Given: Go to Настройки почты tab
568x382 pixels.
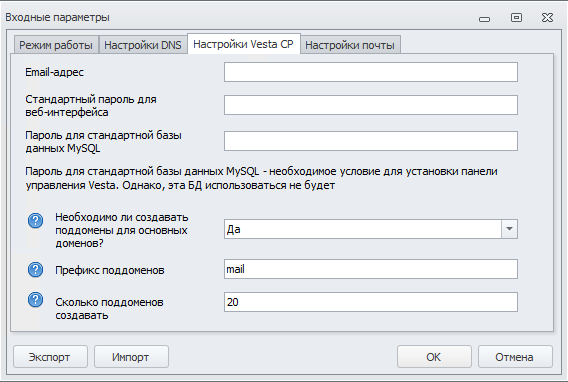Looking at the screenshot, I should click(x=350, y=45).
